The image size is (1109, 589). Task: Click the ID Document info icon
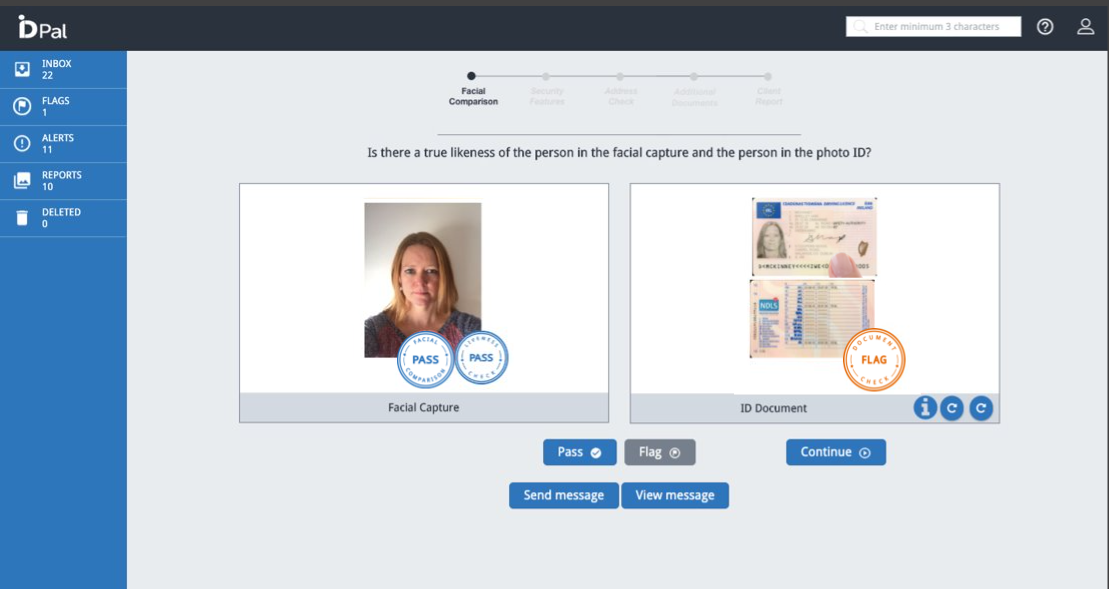(x=925, y=407)
